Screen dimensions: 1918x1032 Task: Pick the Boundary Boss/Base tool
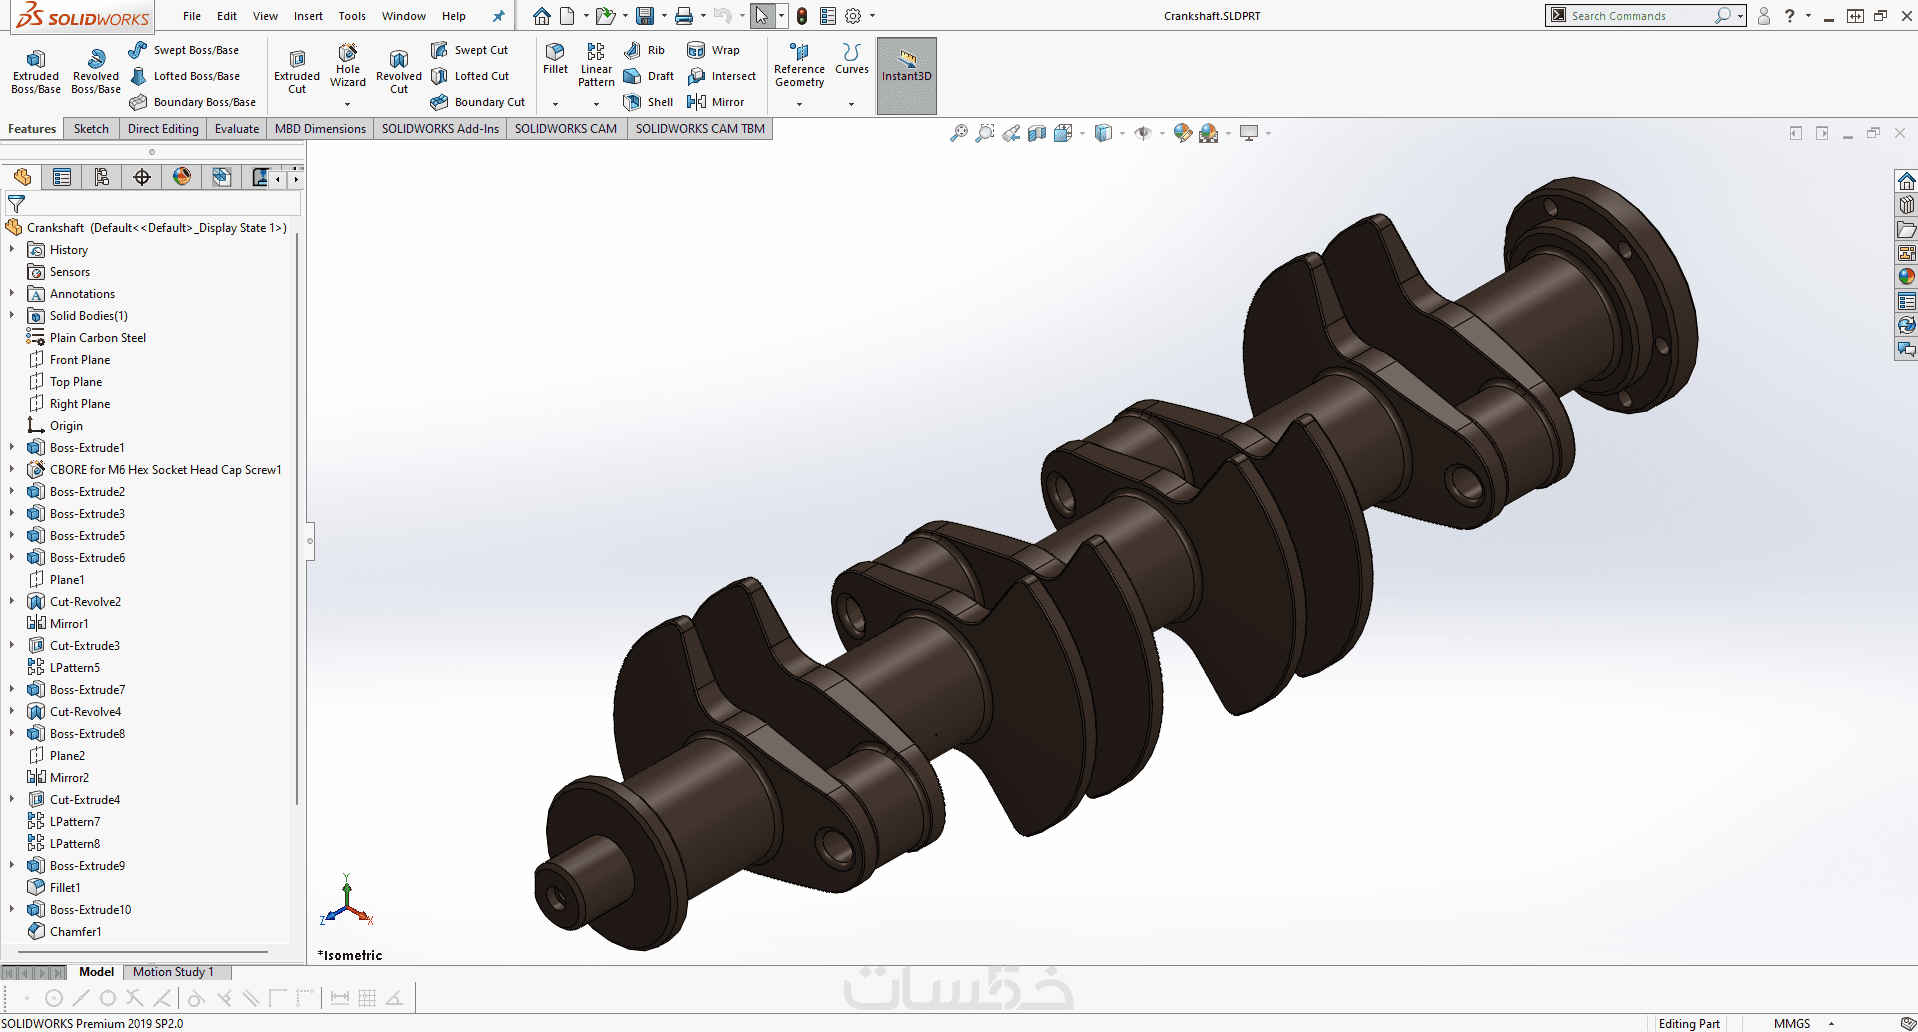tap(193, 102)
